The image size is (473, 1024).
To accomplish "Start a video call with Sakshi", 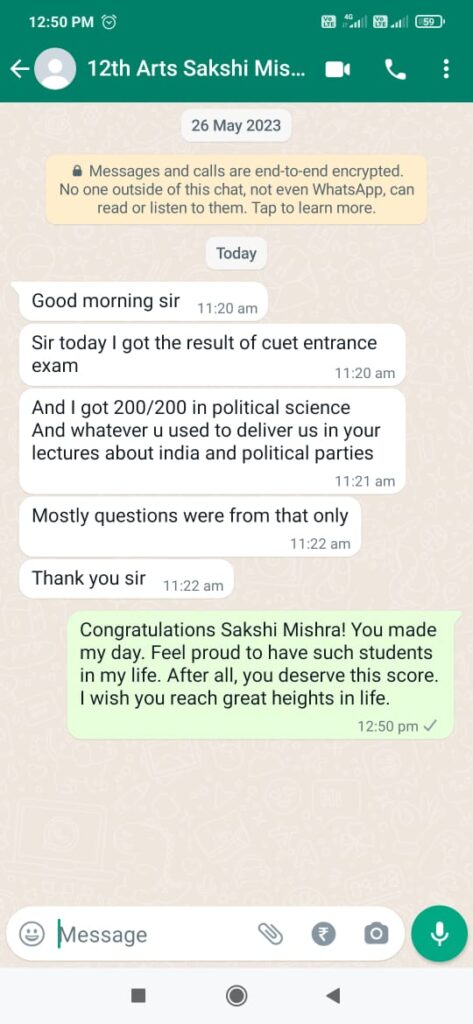I will click(338, 69).
